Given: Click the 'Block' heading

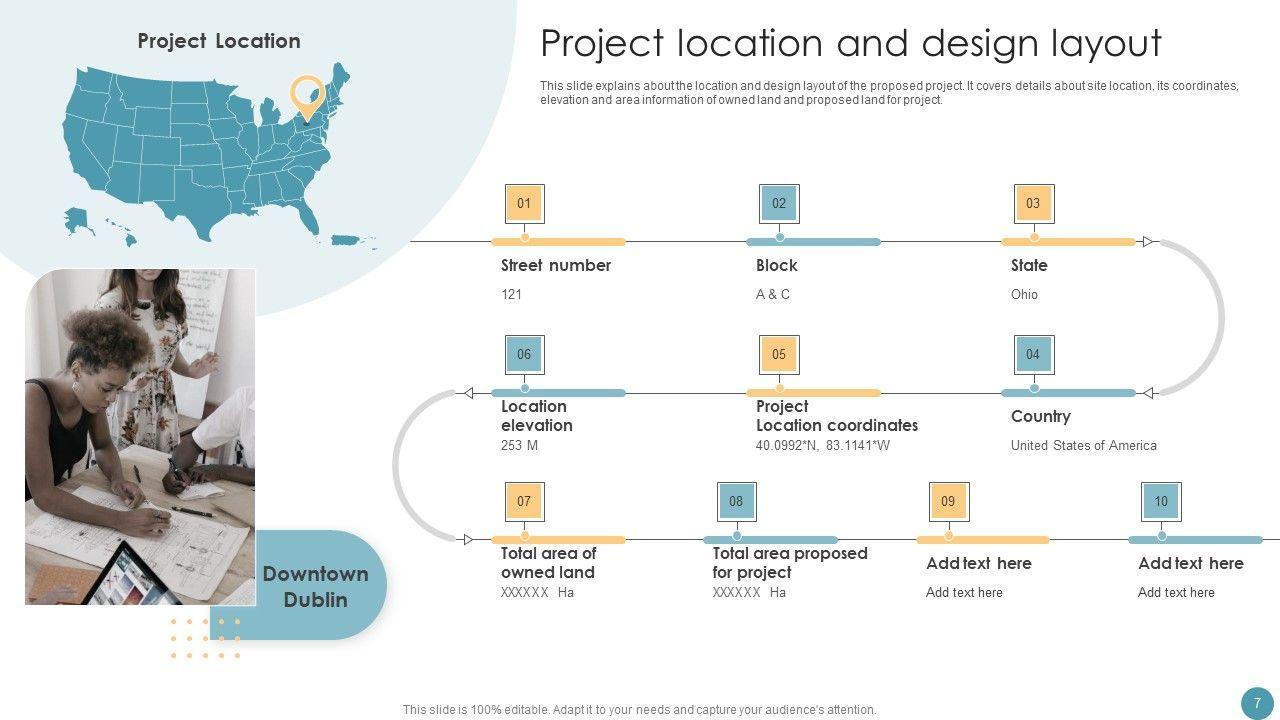Looking at the screenshot, I should click(777, 265).
